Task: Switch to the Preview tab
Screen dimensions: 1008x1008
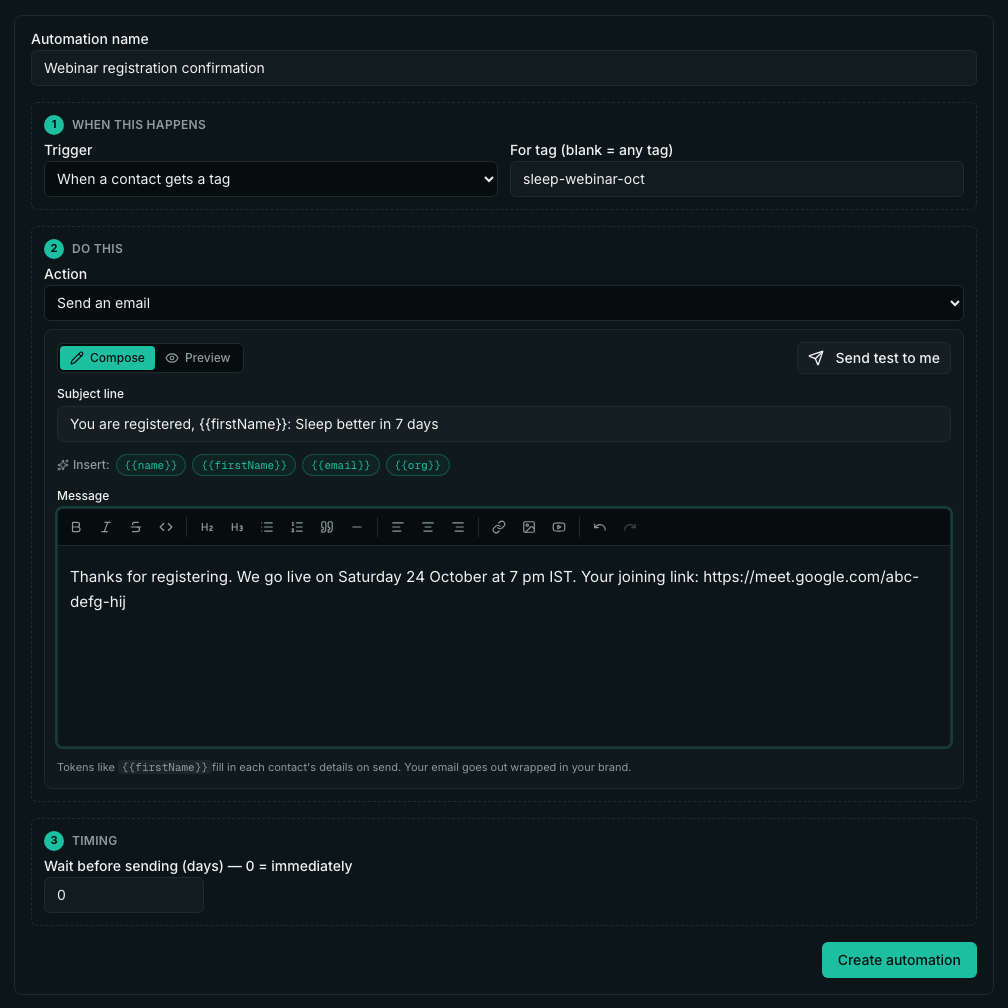Action: (198, 358)
